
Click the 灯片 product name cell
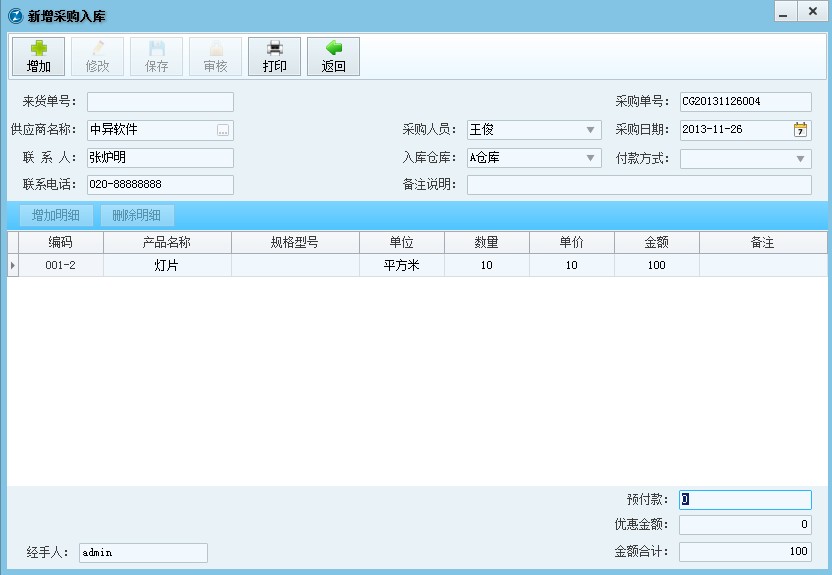tap(167, 265)
